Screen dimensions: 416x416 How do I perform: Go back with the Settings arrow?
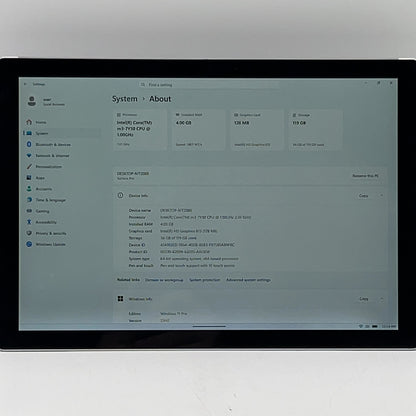pyautogui.click(x=26, y=84)
